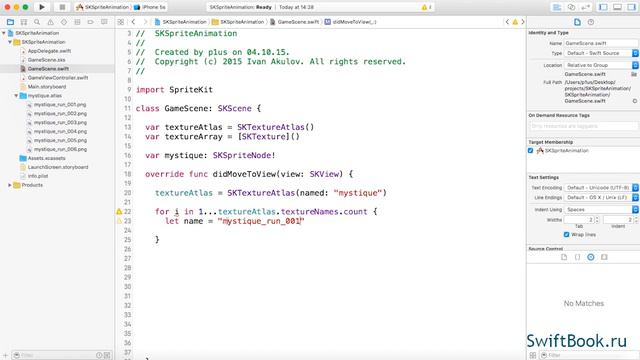Click the jump bar GameScene.swift segment
The height and width of the screenshot is (360, 640).
click(x=295, y=22)
